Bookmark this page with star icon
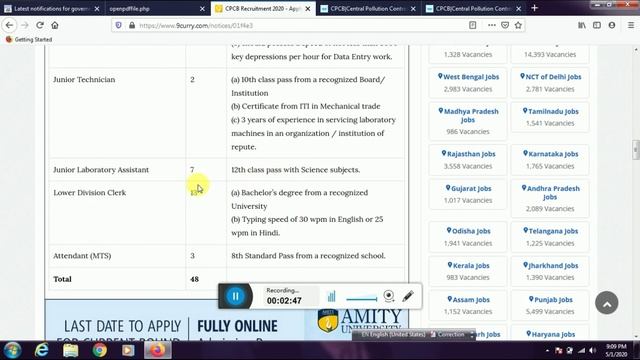Viewport: 640px width, 360px height. point(518,25)
